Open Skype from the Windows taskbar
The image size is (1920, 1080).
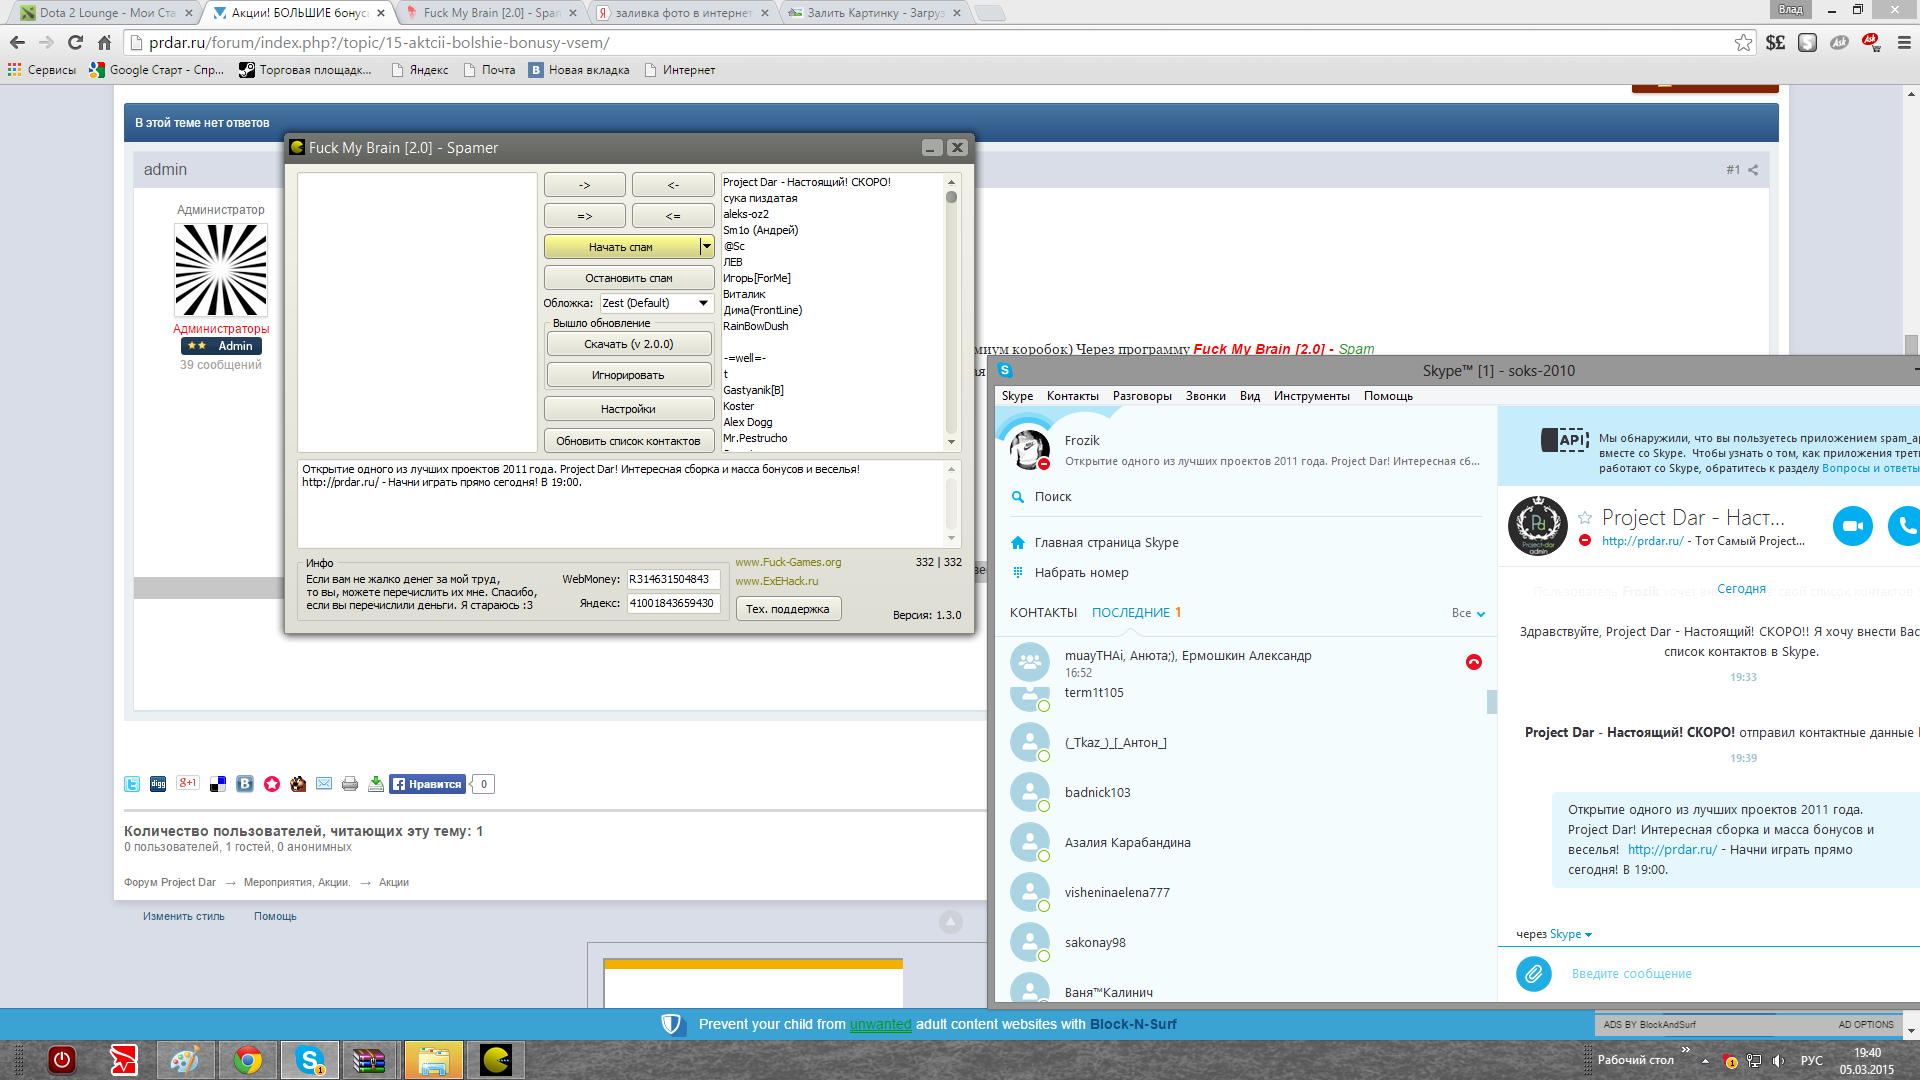(309, 1060)
